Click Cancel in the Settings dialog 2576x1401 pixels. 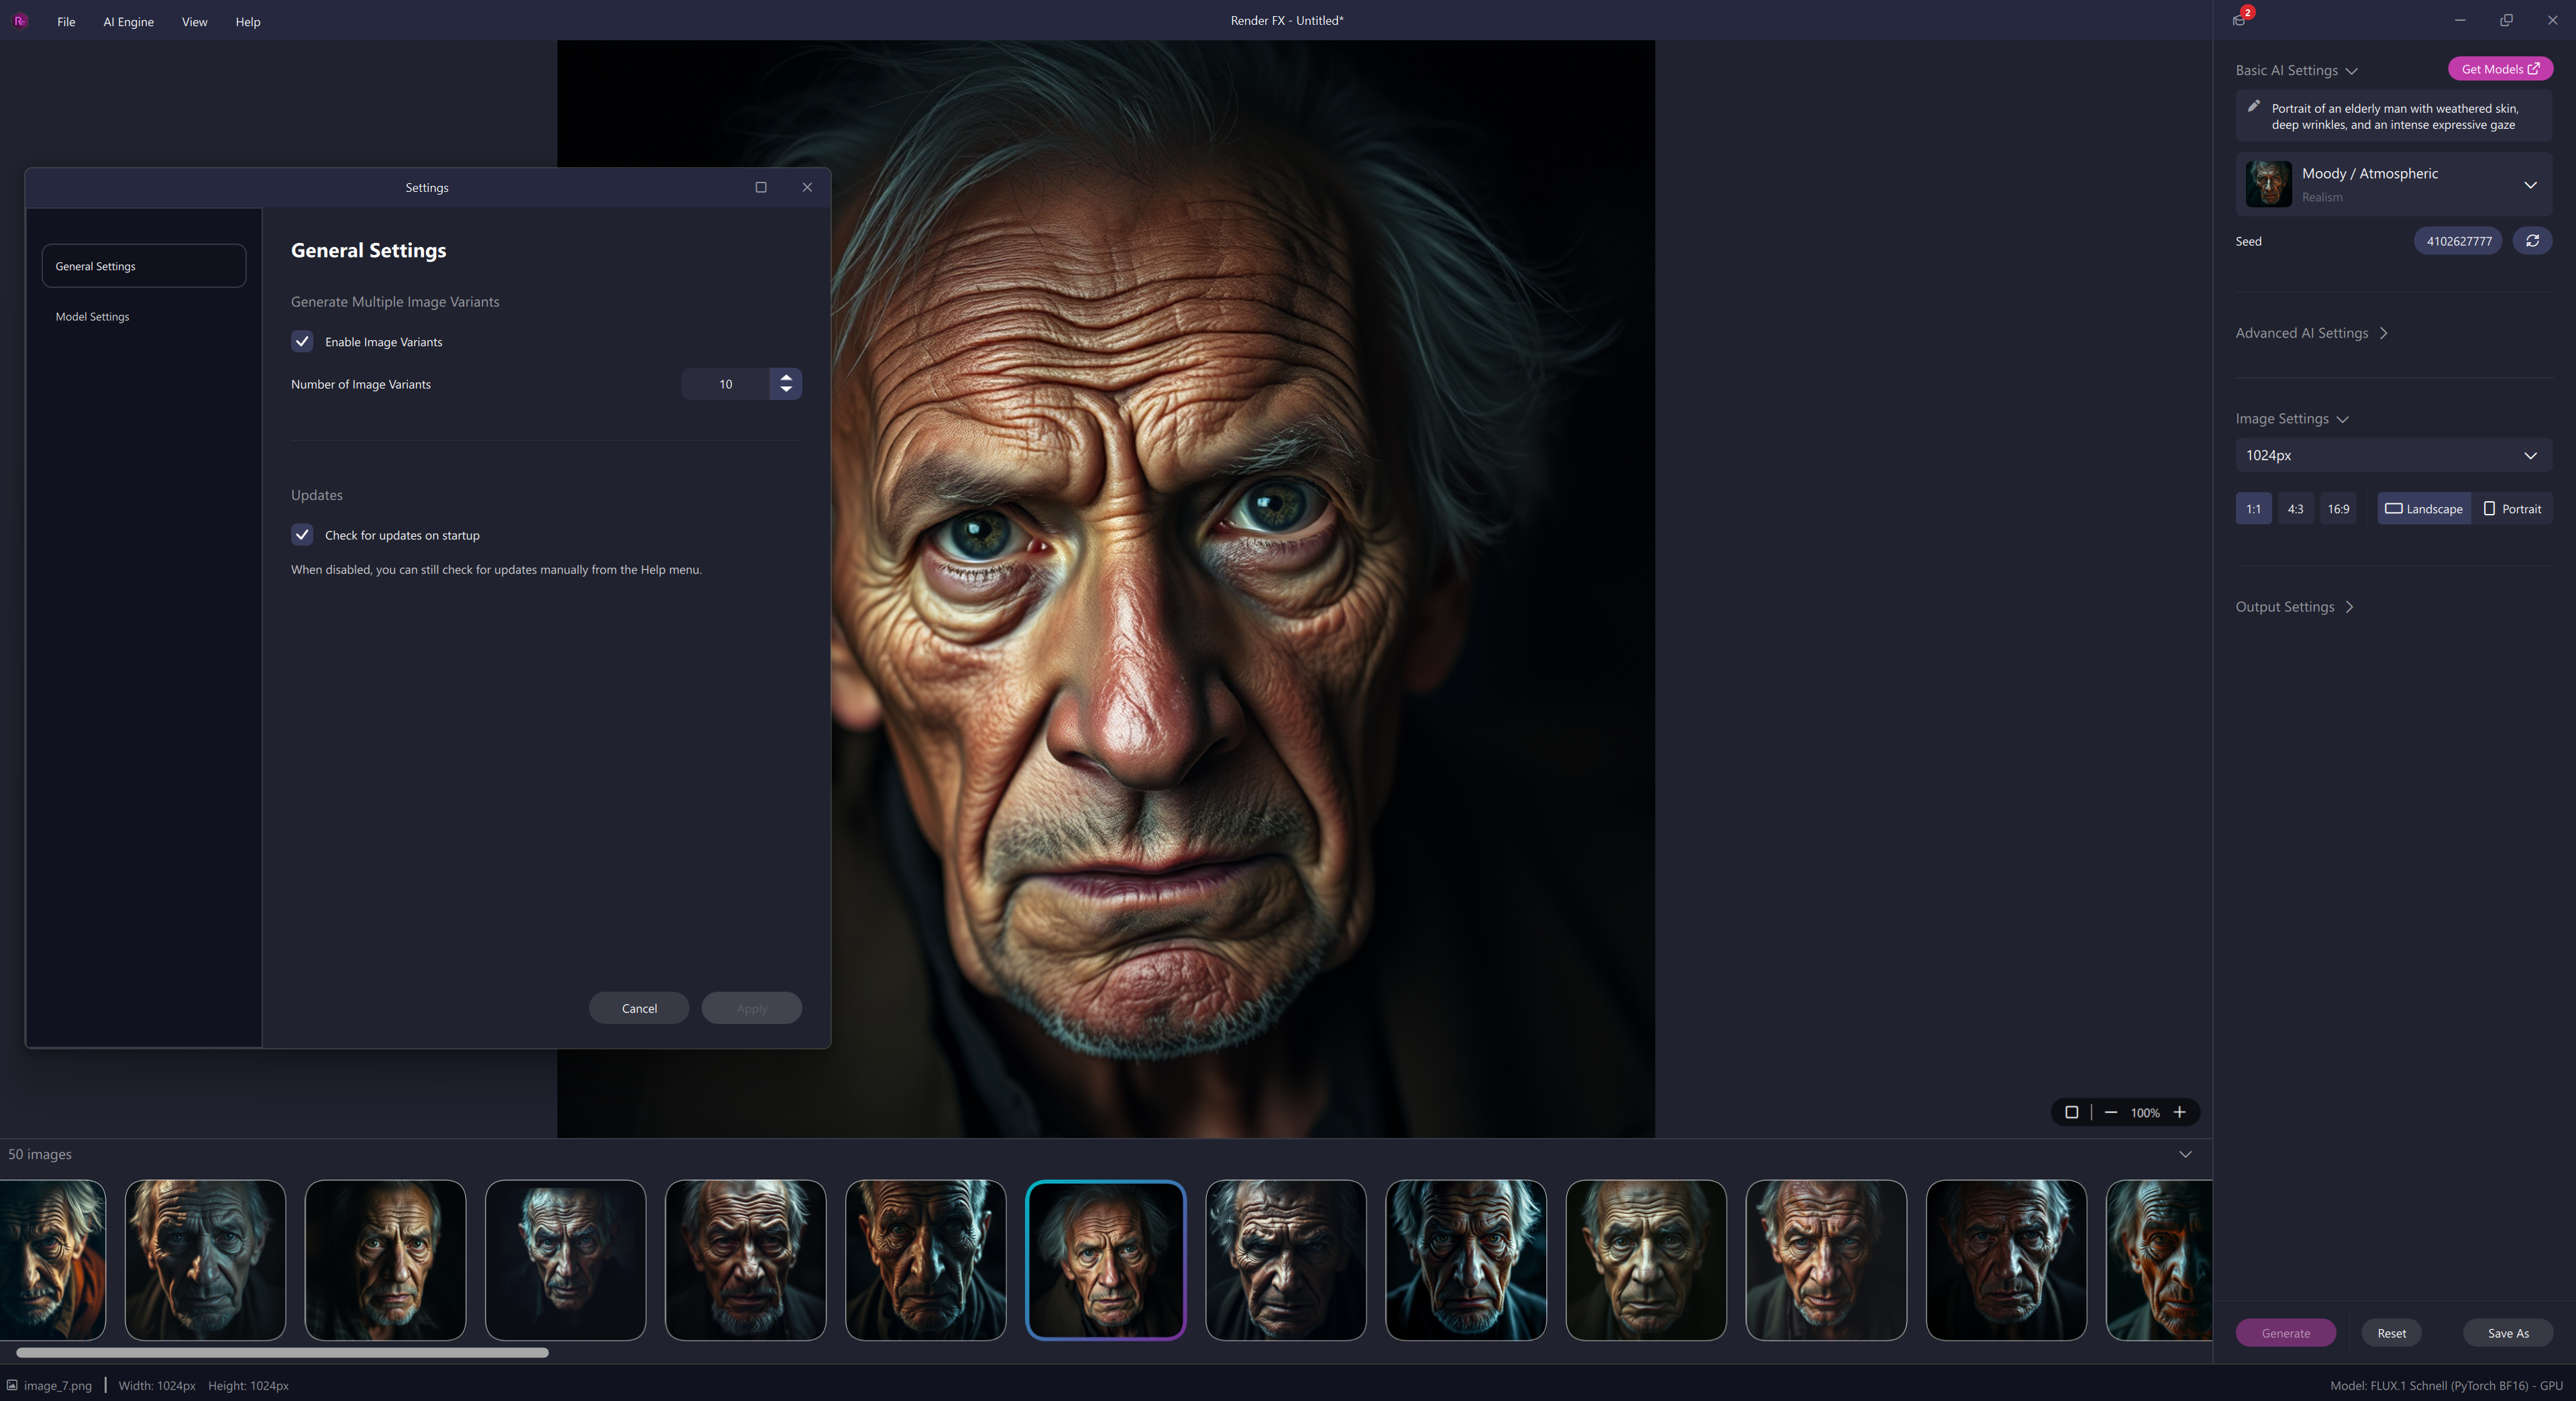pyautogui.click(x=639, y=1008)
